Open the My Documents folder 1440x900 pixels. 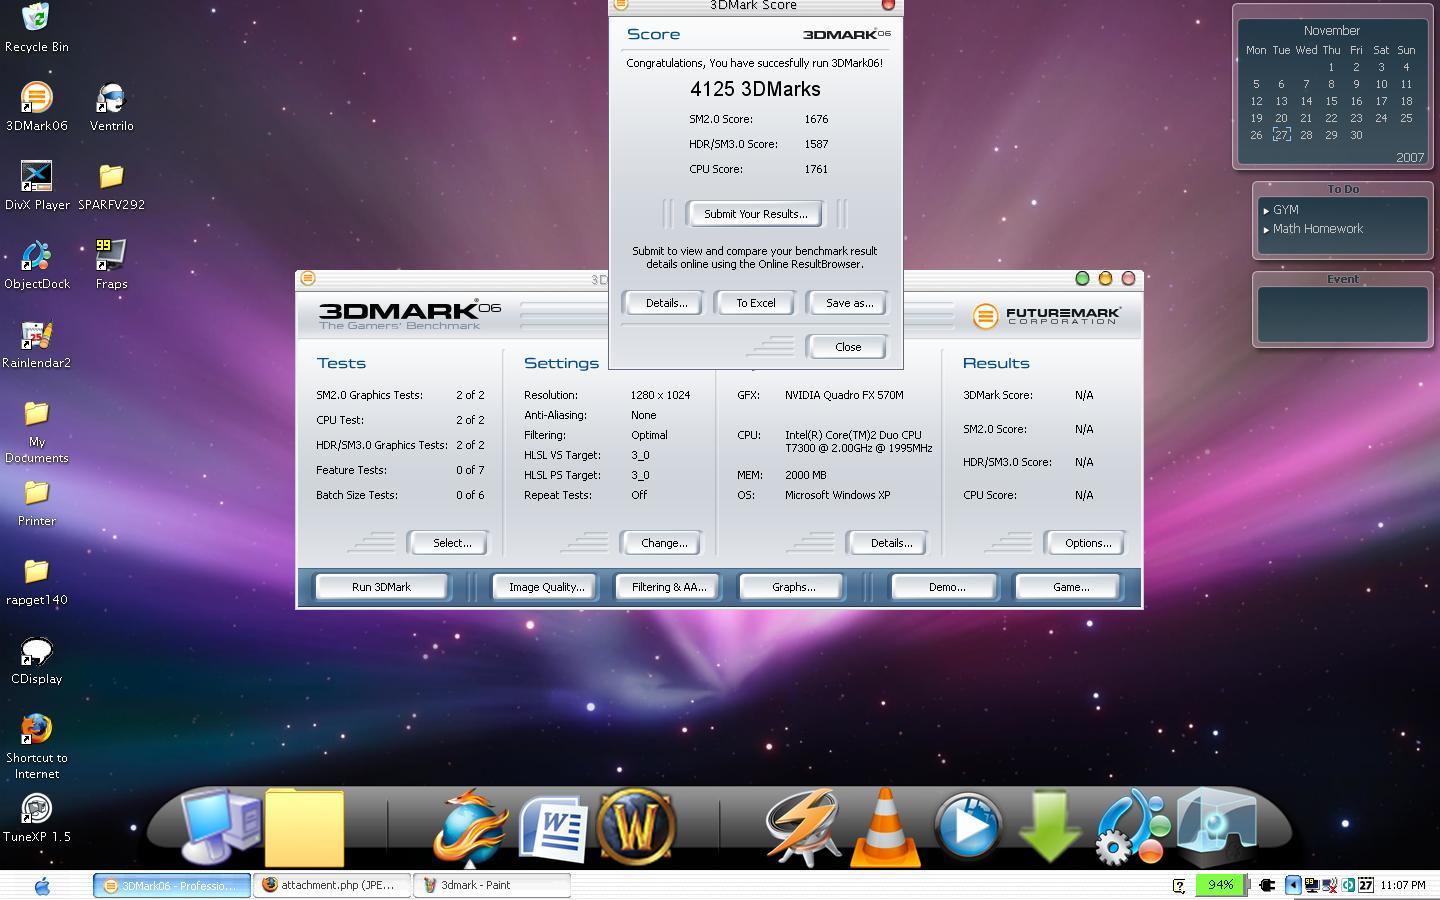[36, 431]
